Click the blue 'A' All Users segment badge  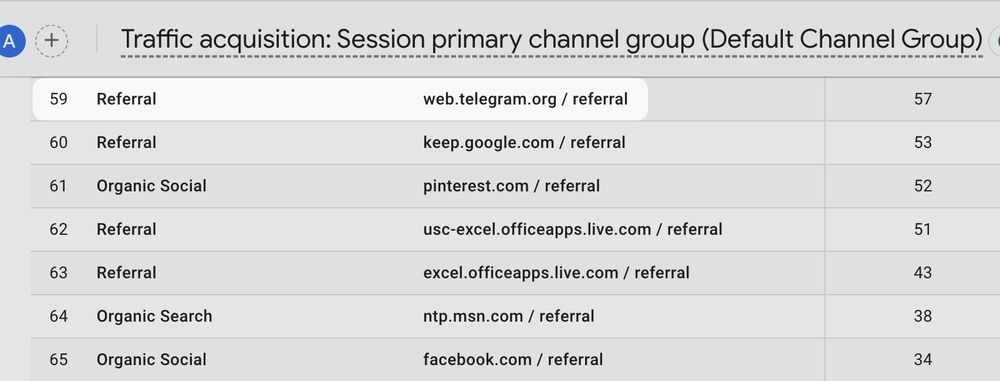click(10, 41)
